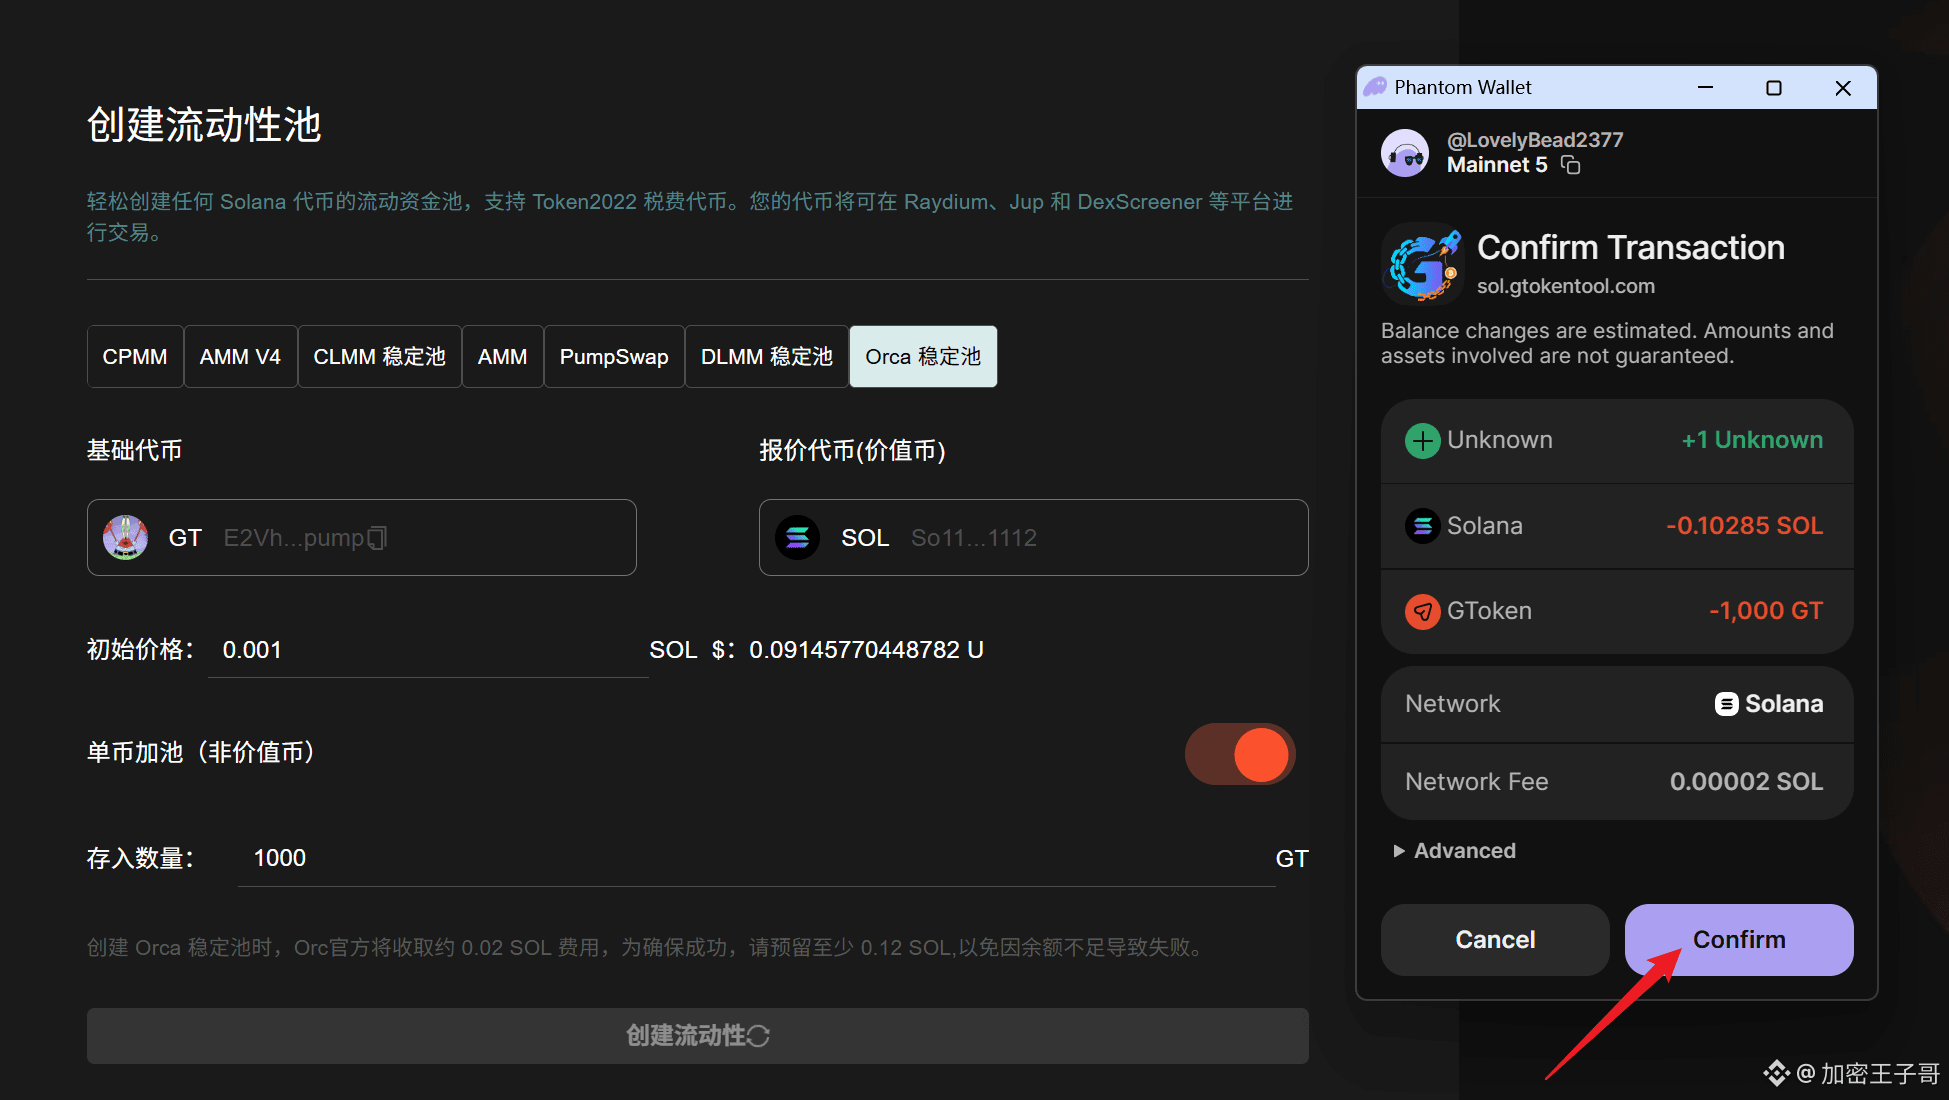Expand the Advanced section in Phantom
This screenshot has height=1100, width=1949.
[x=1455, y=851]
